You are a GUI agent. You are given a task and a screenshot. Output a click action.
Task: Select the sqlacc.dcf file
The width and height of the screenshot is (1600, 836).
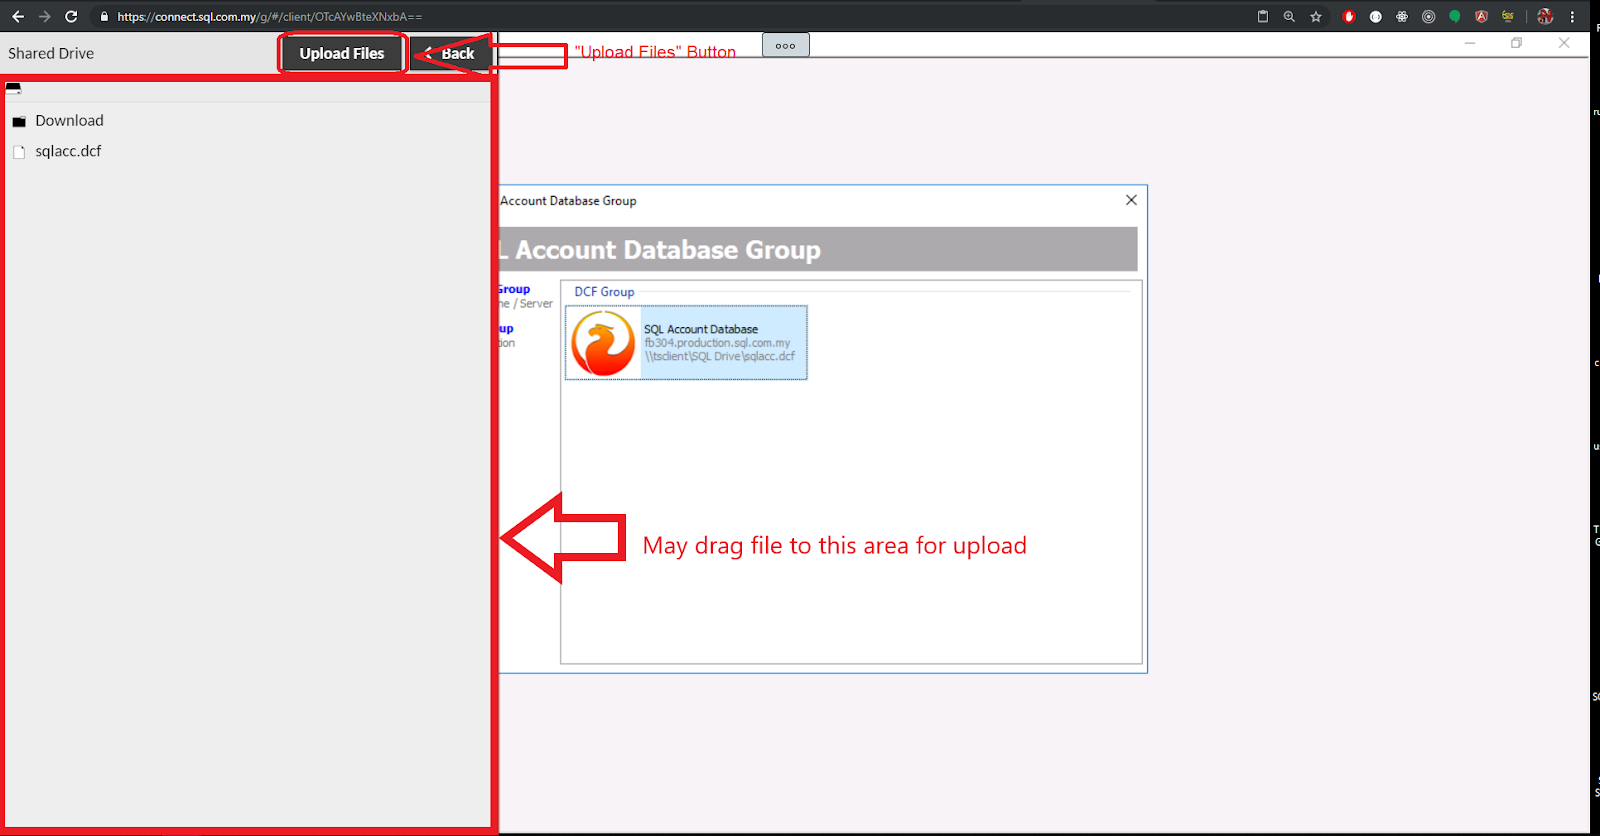coord(68,152)
